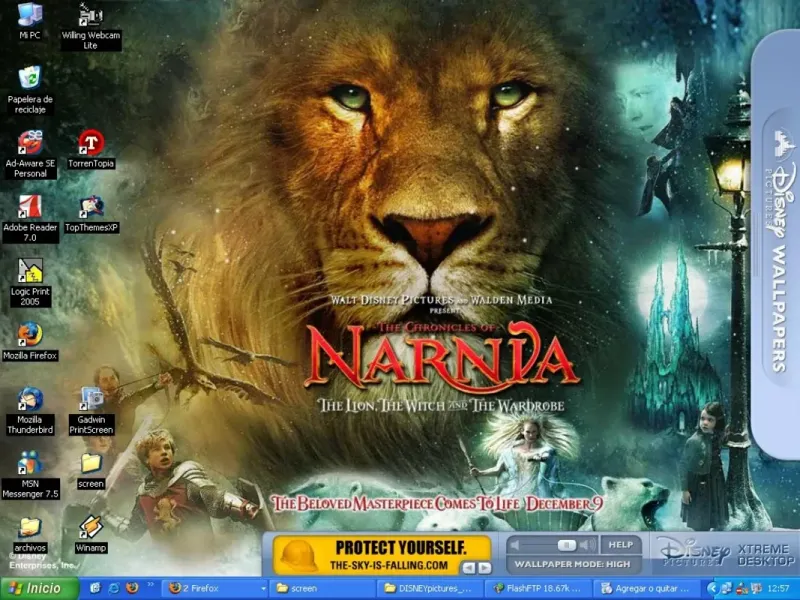Switch to Agregar o quitar taskbar window
This screenshot has width=800, height=600.
point(646,588)
